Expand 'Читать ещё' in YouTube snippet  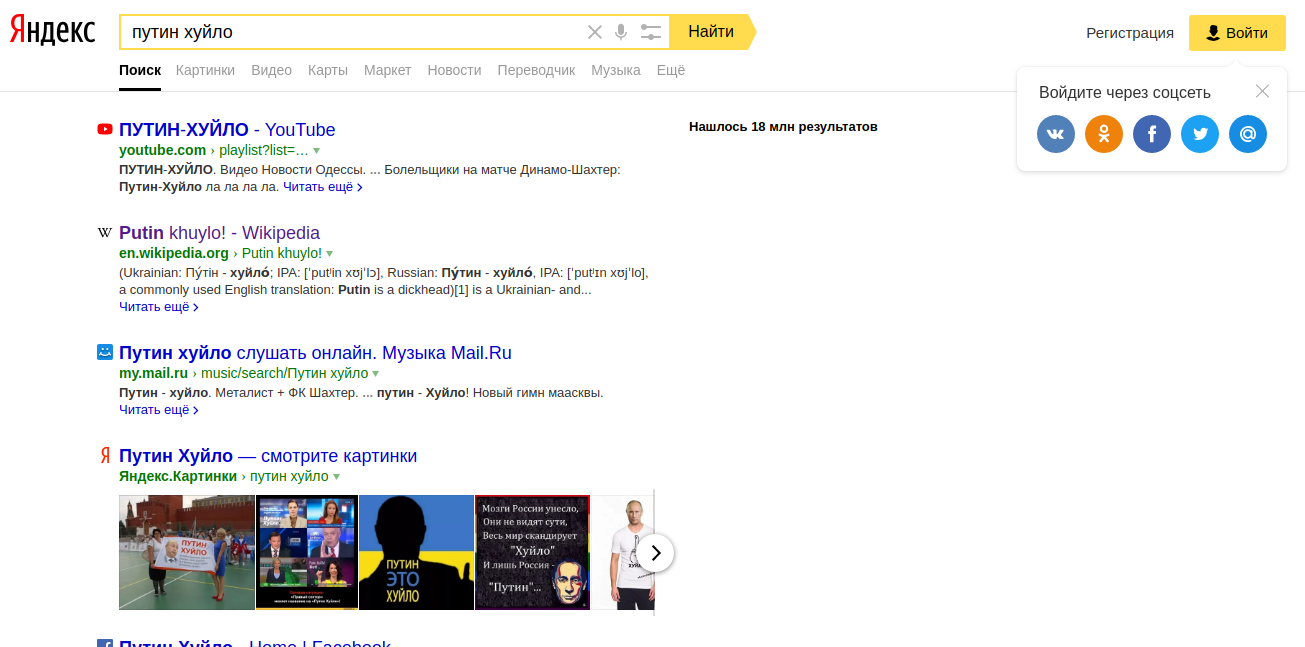322,187
